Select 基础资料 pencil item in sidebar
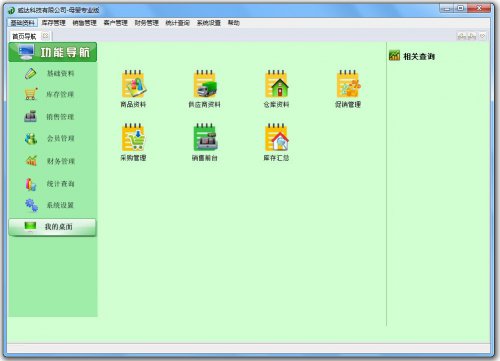500x361 pixels. tap(50, 73)
